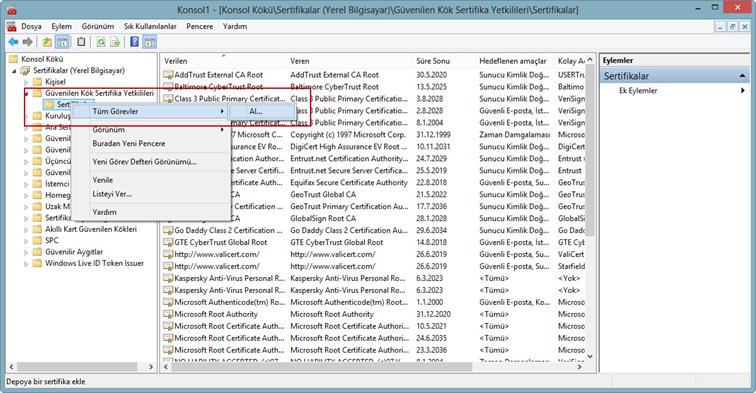Click the SPC folder icon in the tree

(37, 240)
